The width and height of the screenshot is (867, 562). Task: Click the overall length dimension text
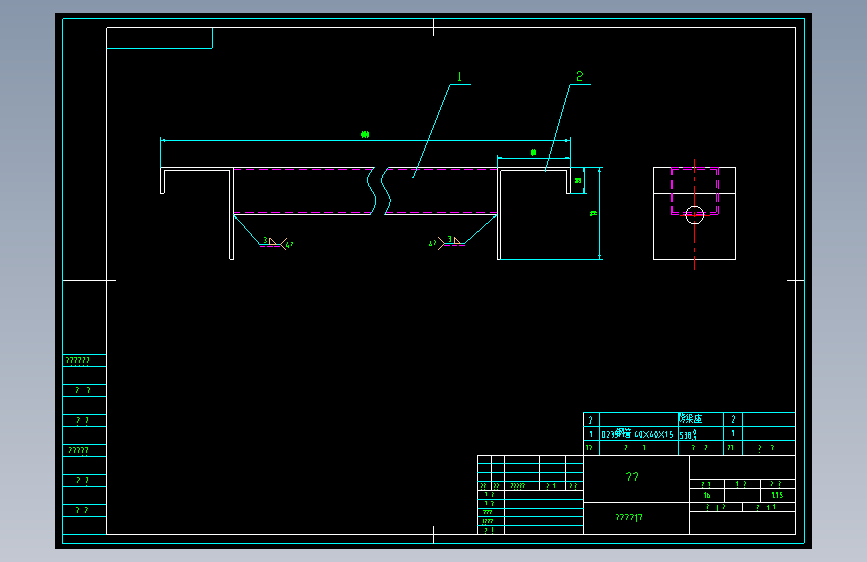[x=365, y=134]
